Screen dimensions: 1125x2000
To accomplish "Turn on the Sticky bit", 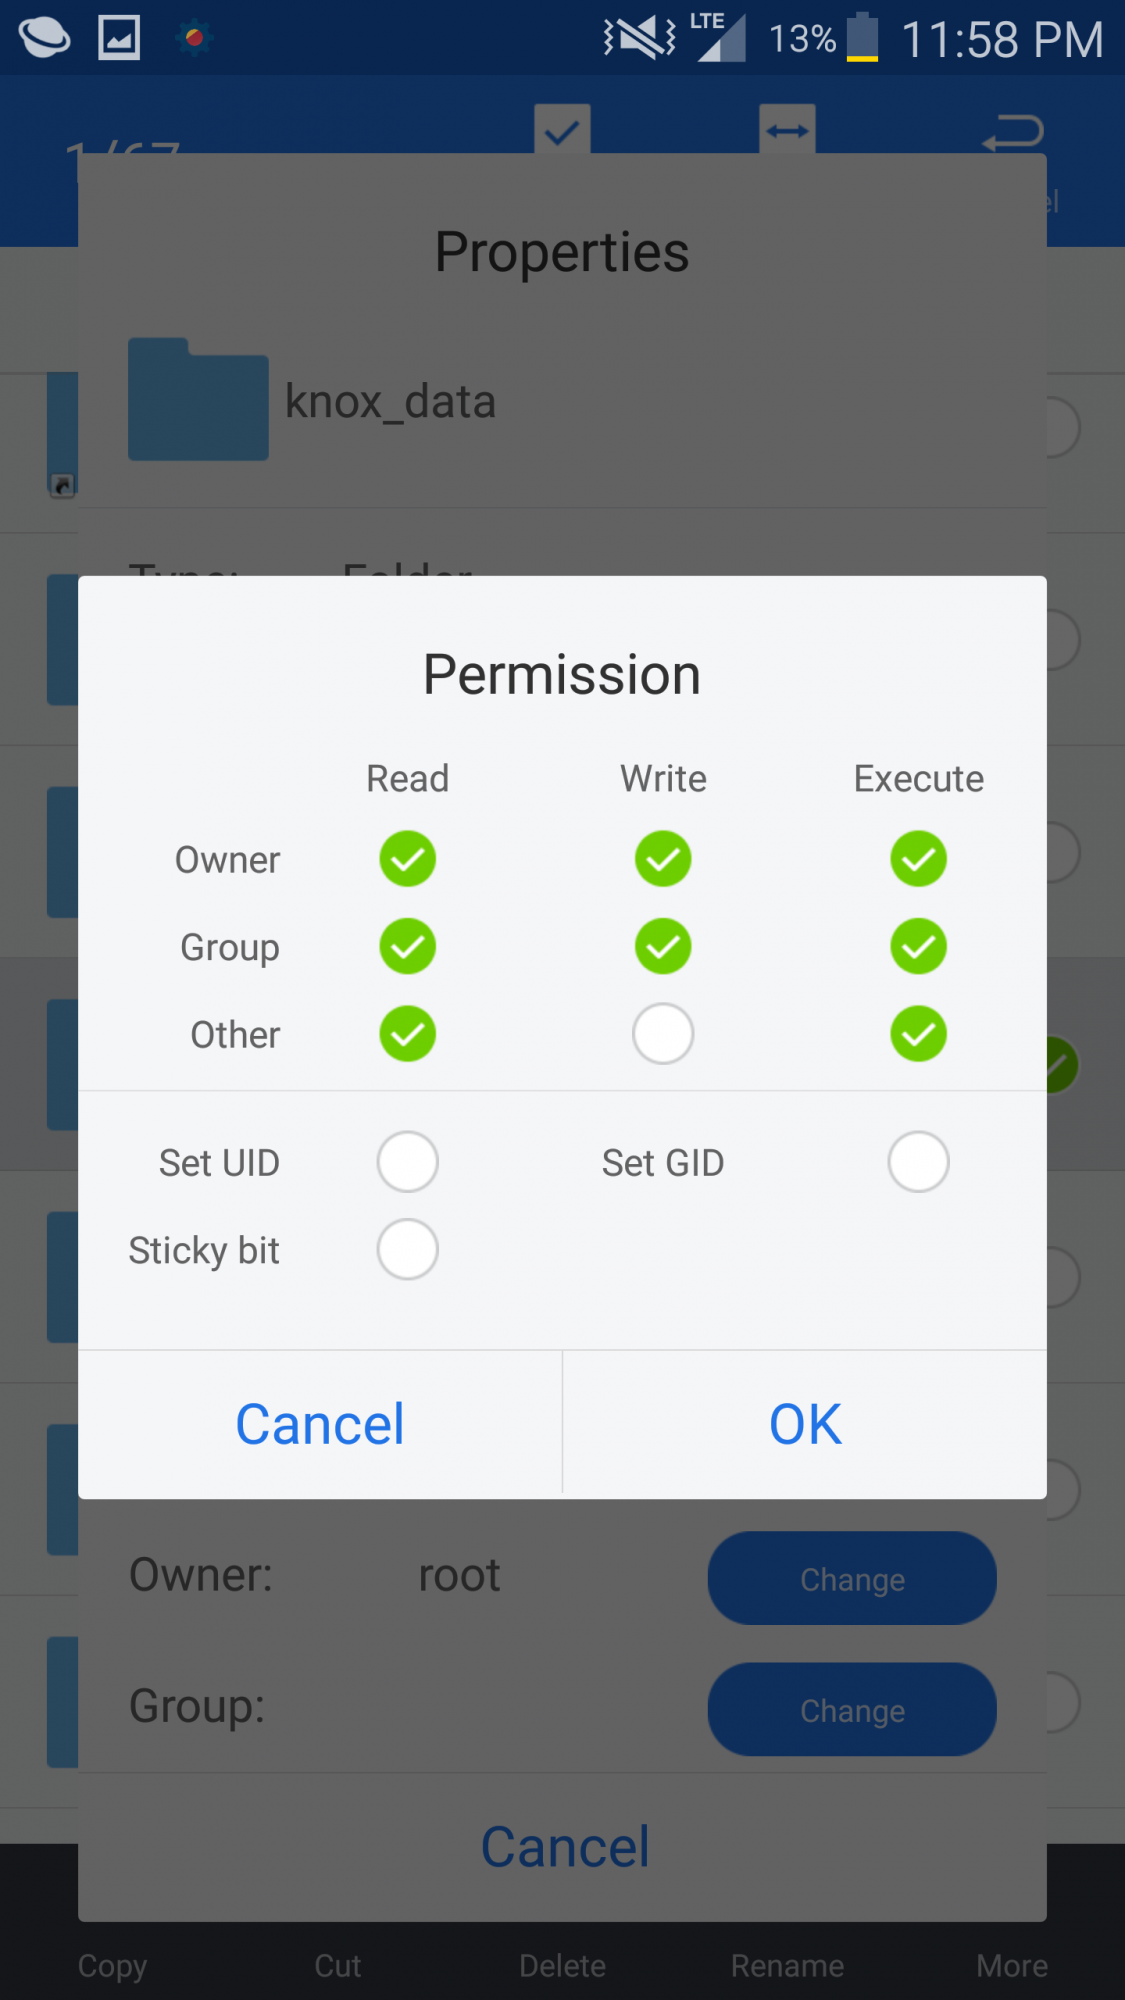I will point(407,1250).
